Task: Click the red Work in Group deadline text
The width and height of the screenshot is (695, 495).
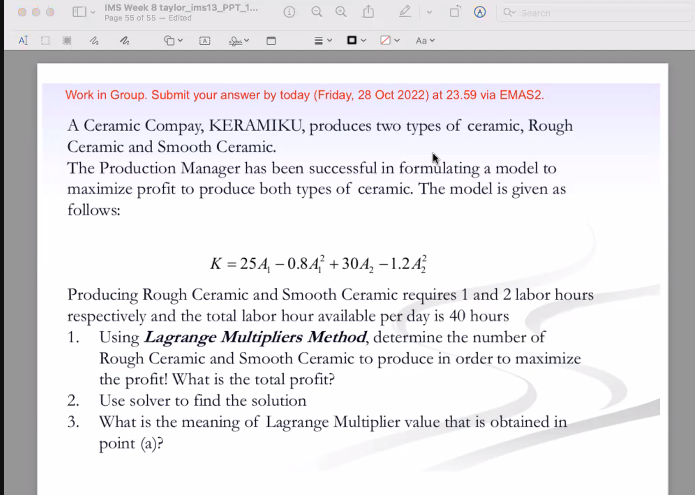Action: (305, 95)
